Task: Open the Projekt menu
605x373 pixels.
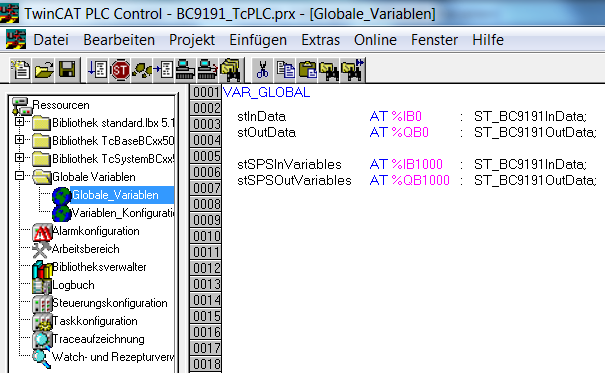Action: [192, 40]
